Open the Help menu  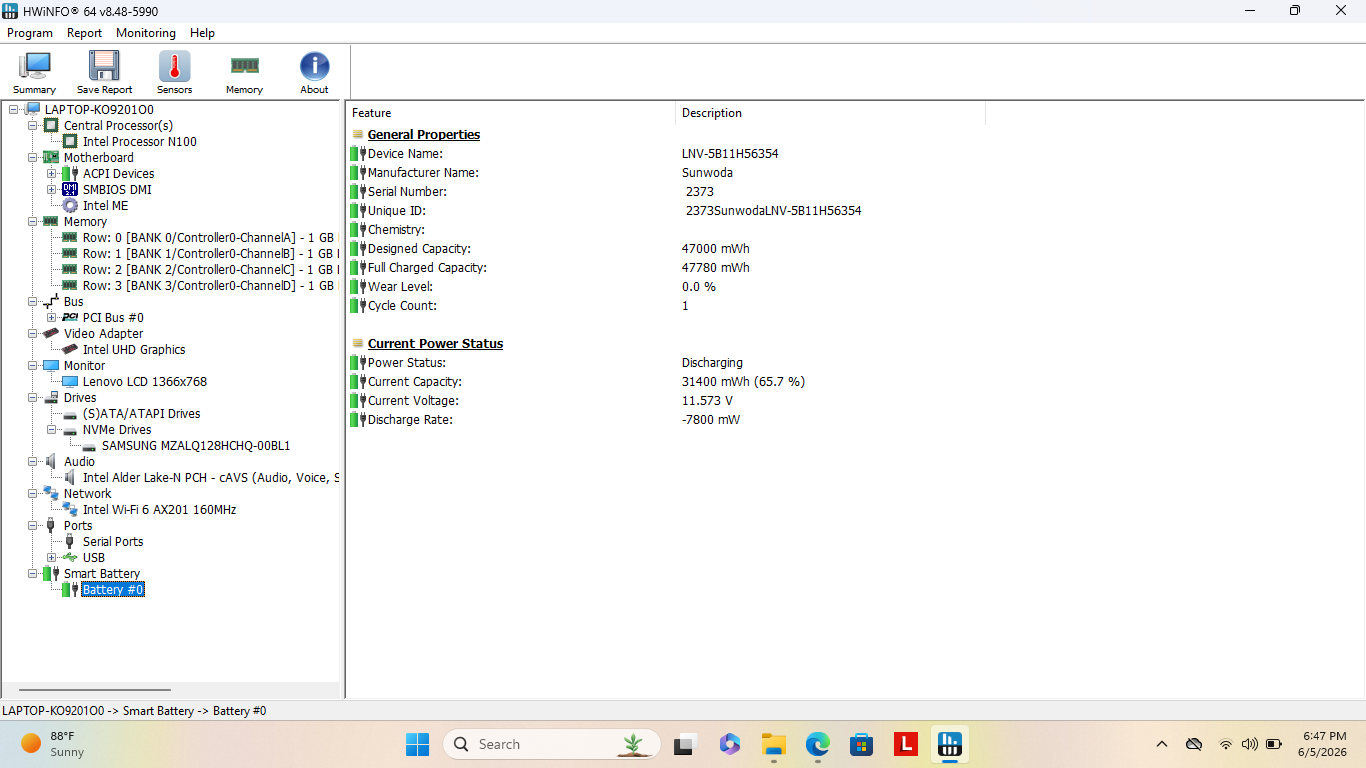coord(202,33)
